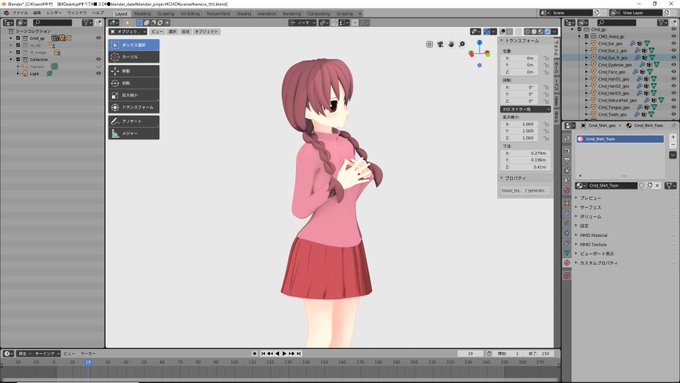
Task: Open the Modifiers wrench properties tab
Action: coord(567,213)
